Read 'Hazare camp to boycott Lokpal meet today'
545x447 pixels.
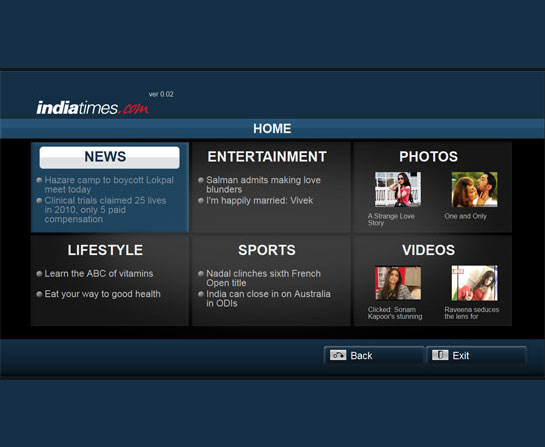point(109,185)
